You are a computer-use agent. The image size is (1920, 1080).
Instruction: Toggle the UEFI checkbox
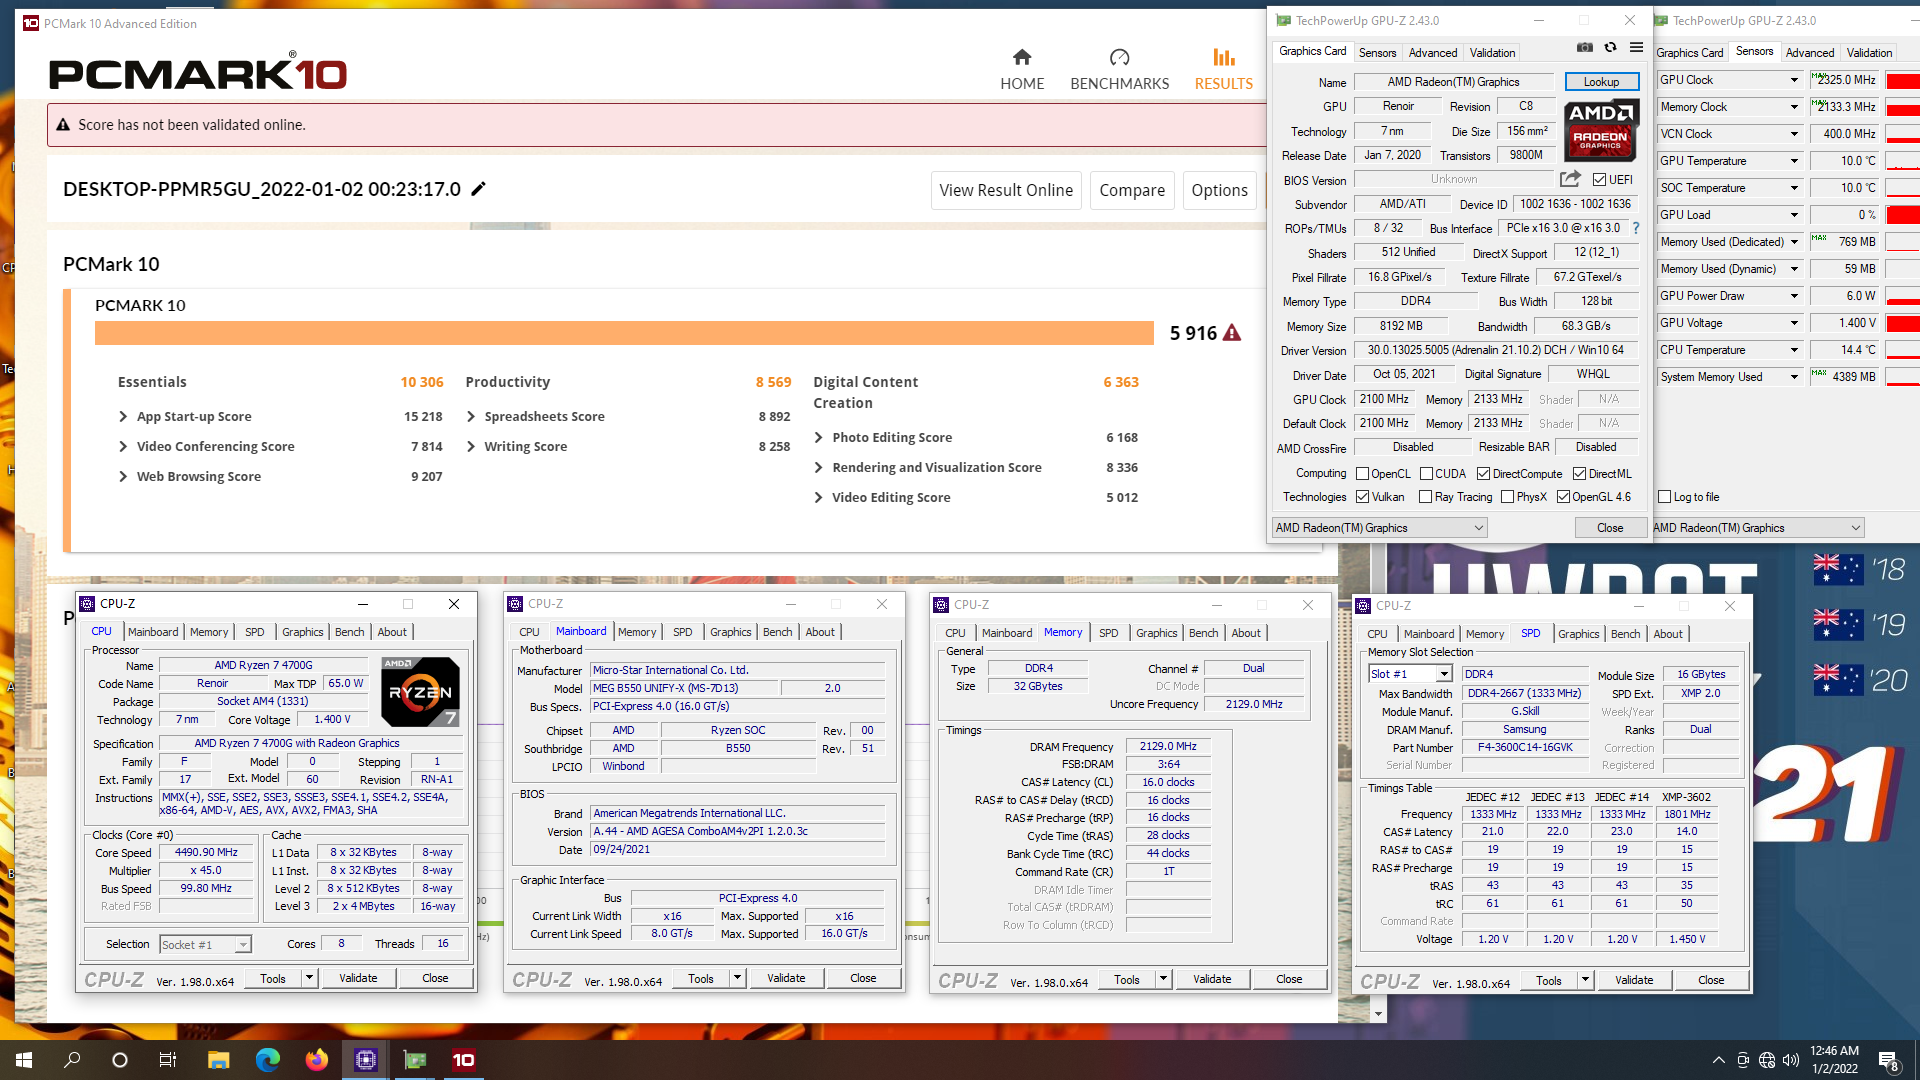point(1599,180)
